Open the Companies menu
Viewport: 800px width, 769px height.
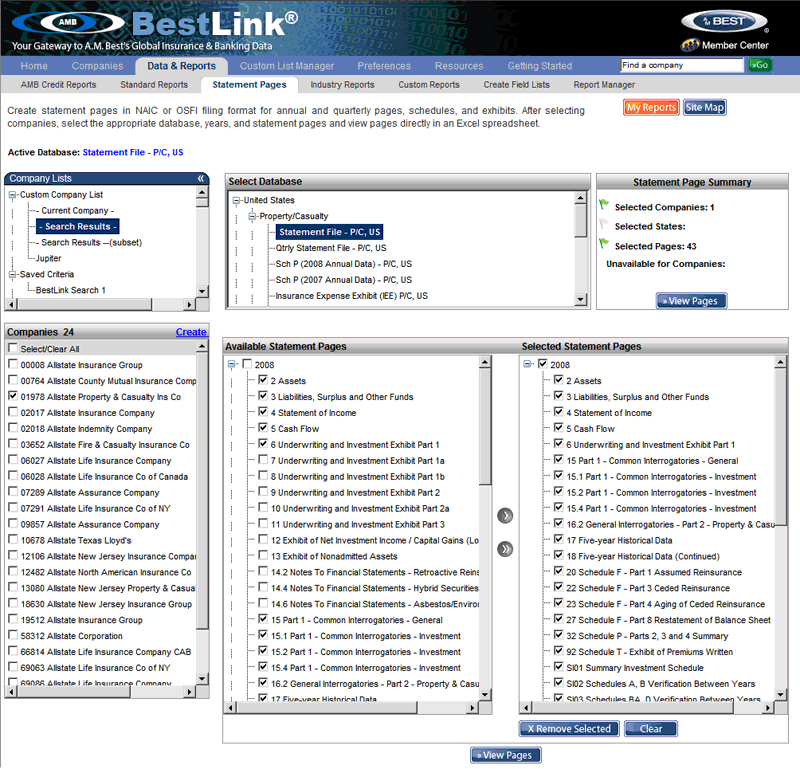pyautogui.click(x=97, y=66)
